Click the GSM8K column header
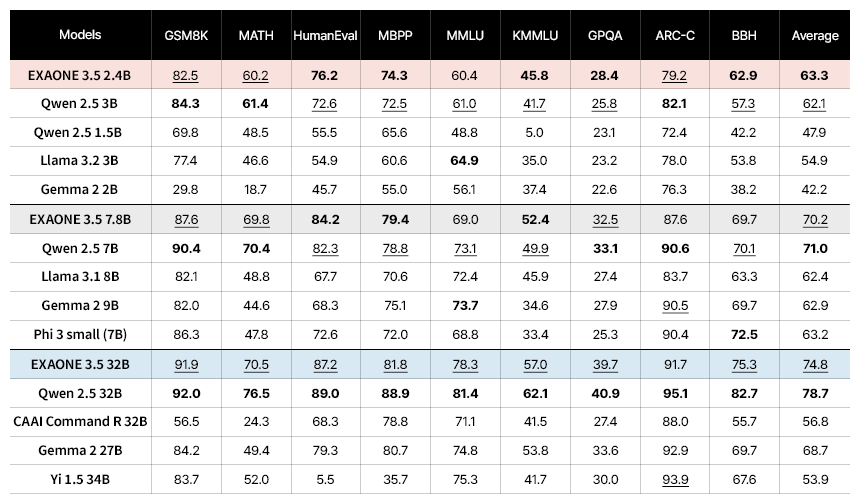Screen dimensions: 860x504 [185, 35]
